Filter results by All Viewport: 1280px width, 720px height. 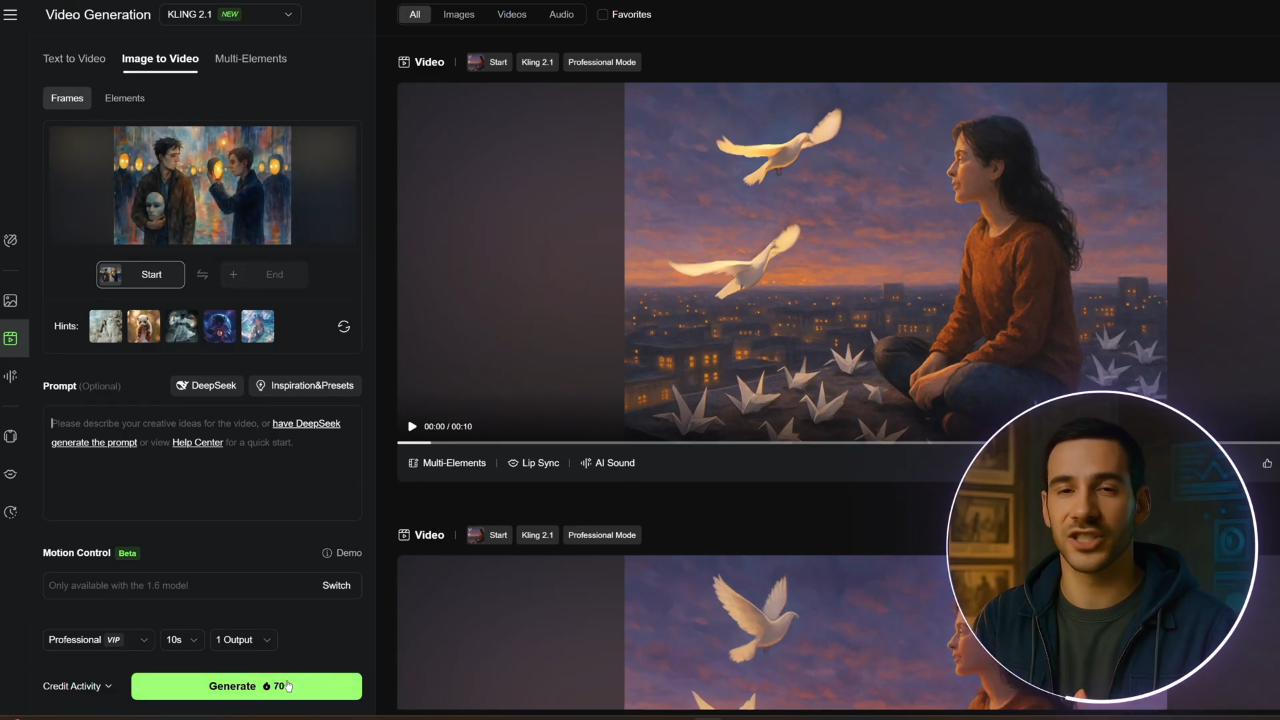click(414, 14)
